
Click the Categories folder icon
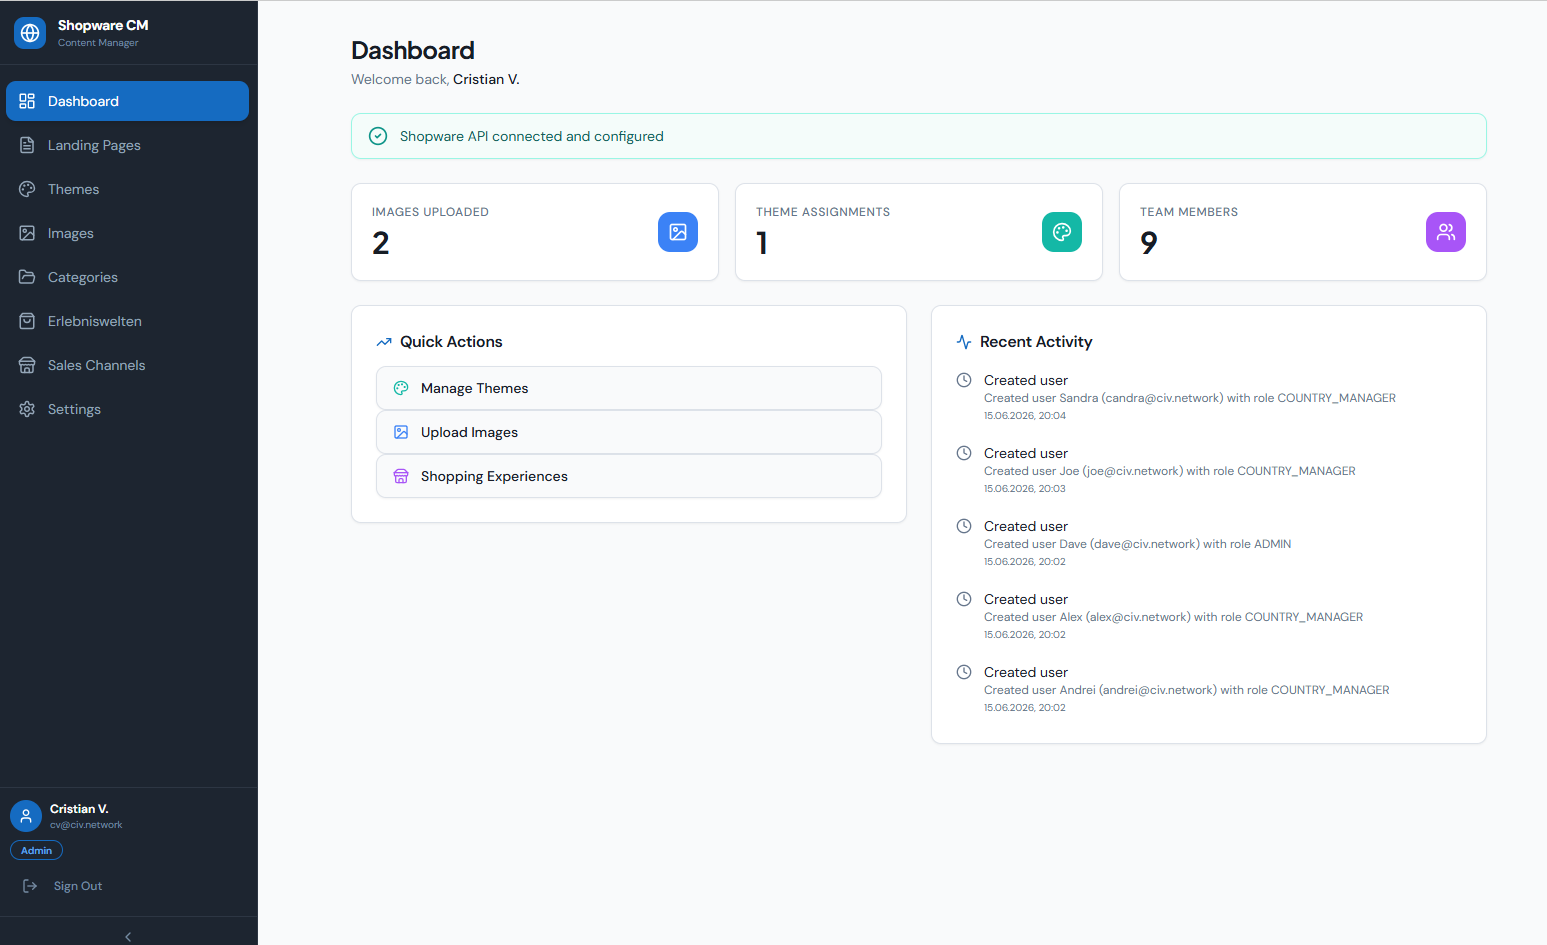[27, 277]
